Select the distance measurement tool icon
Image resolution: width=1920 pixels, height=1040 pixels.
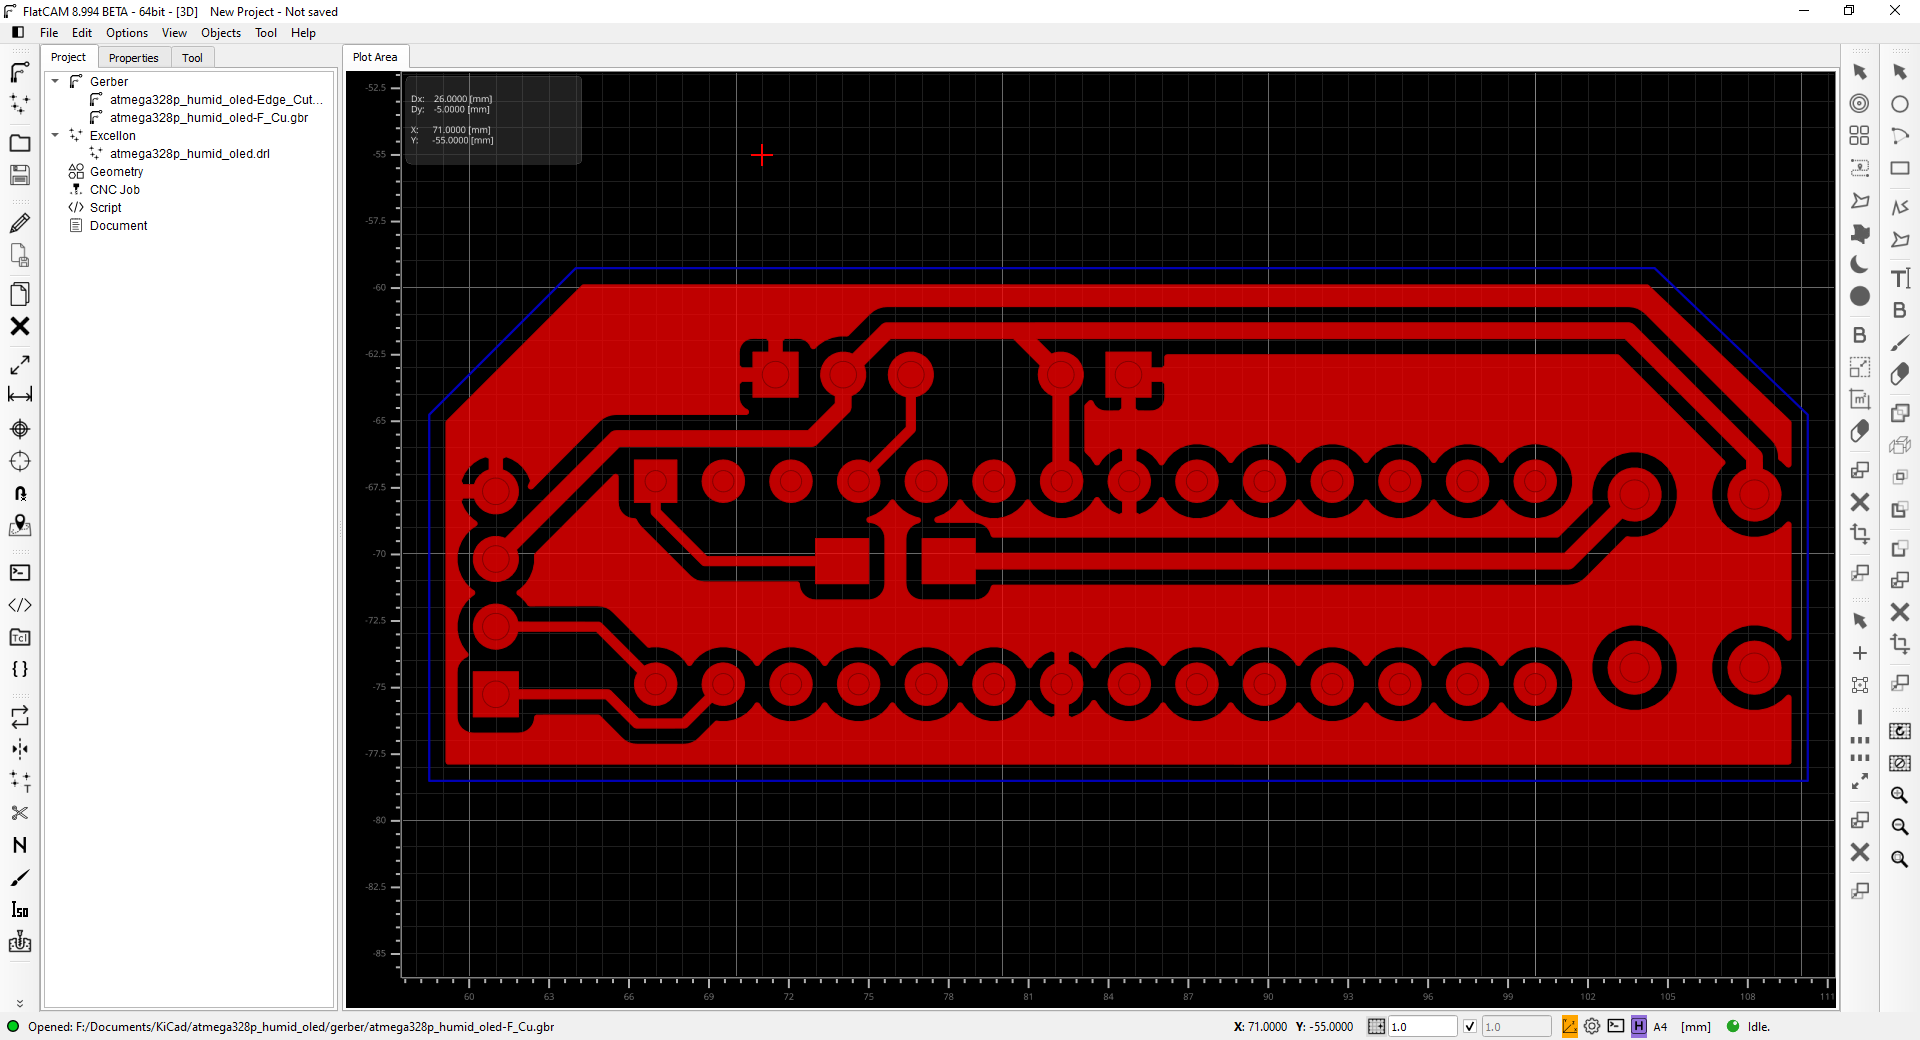[20, 396]
